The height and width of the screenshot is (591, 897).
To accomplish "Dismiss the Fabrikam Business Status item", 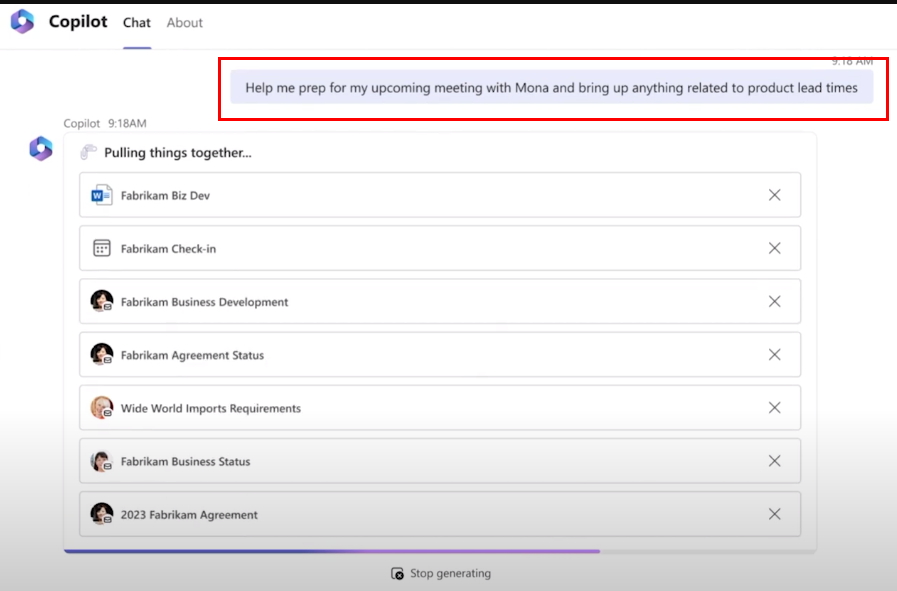I will (775, 461).
